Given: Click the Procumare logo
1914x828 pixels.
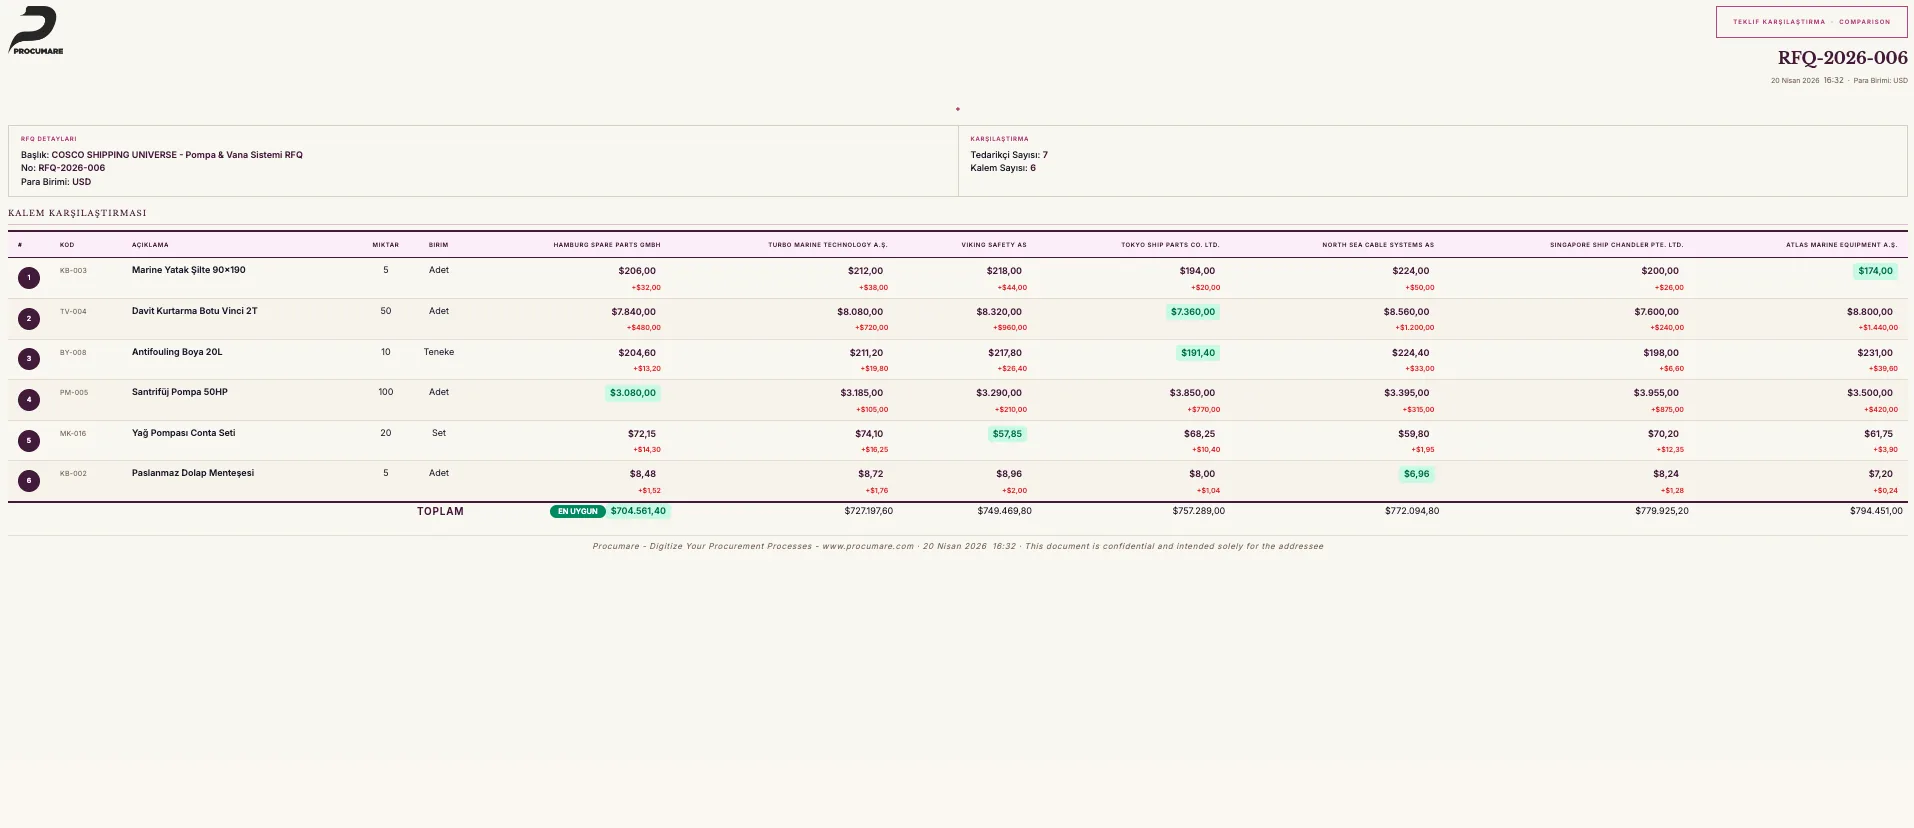Looking at the screenshot, I should click(x=36, y=30).
